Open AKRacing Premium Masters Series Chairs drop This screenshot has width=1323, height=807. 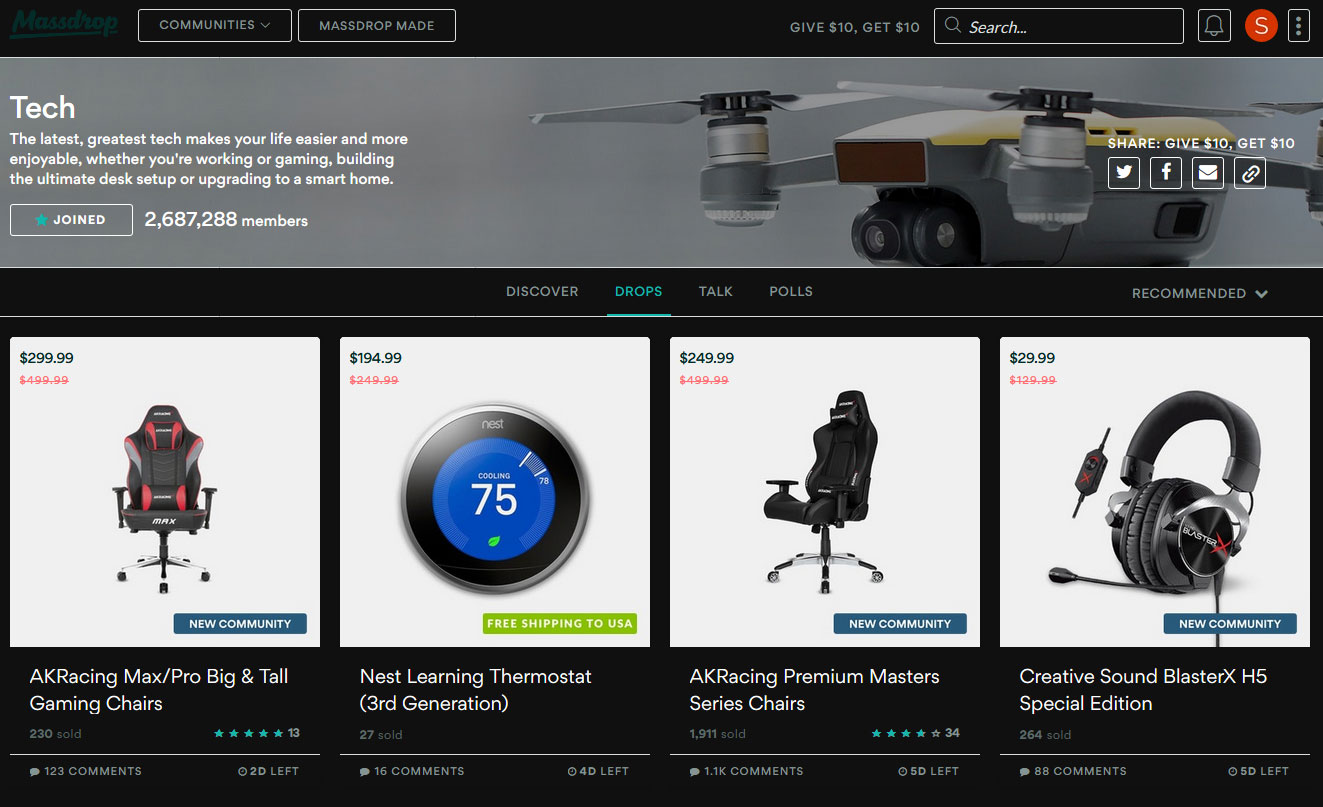[815, 690]
